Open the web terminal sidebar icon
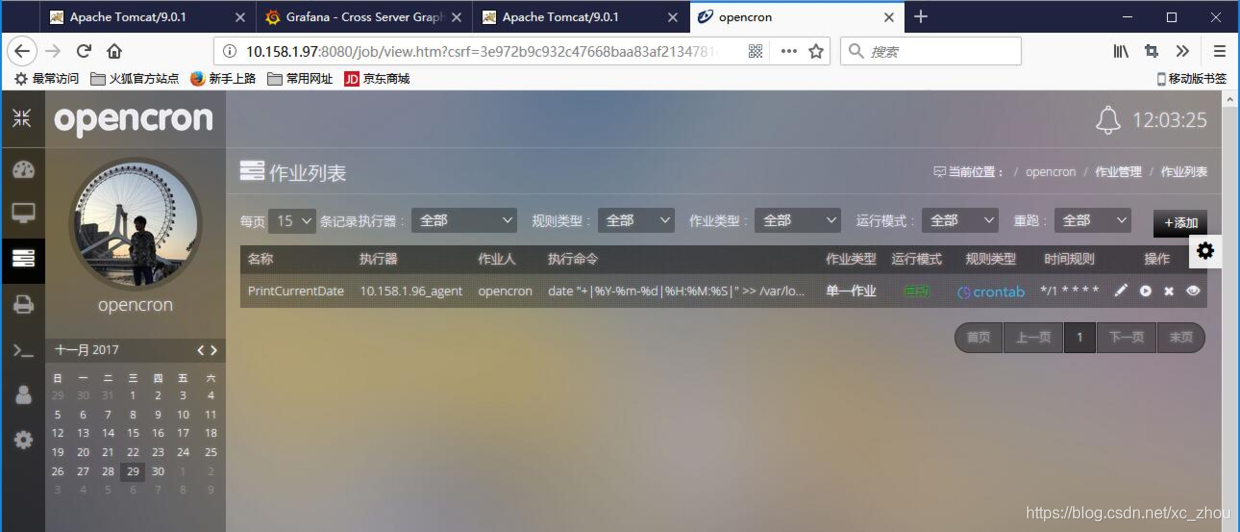Viewport: 1240px width, 532px height. (x=23, y=350)
